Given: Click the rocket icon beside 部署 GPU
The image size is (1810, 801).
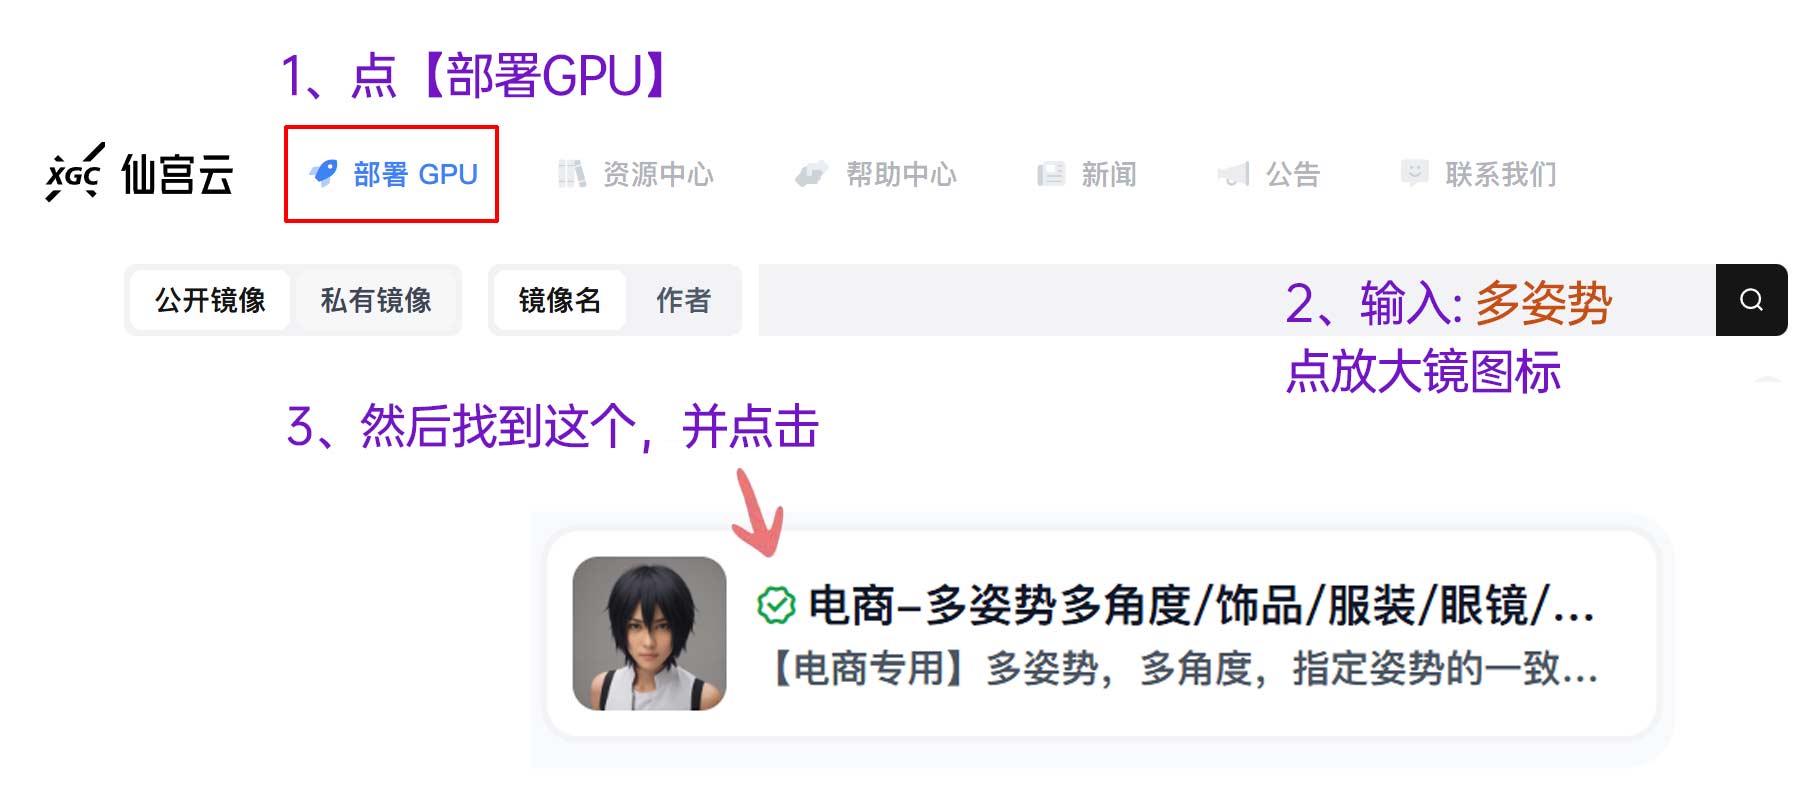Looking at the screenshot, I should tap(323, 174).
